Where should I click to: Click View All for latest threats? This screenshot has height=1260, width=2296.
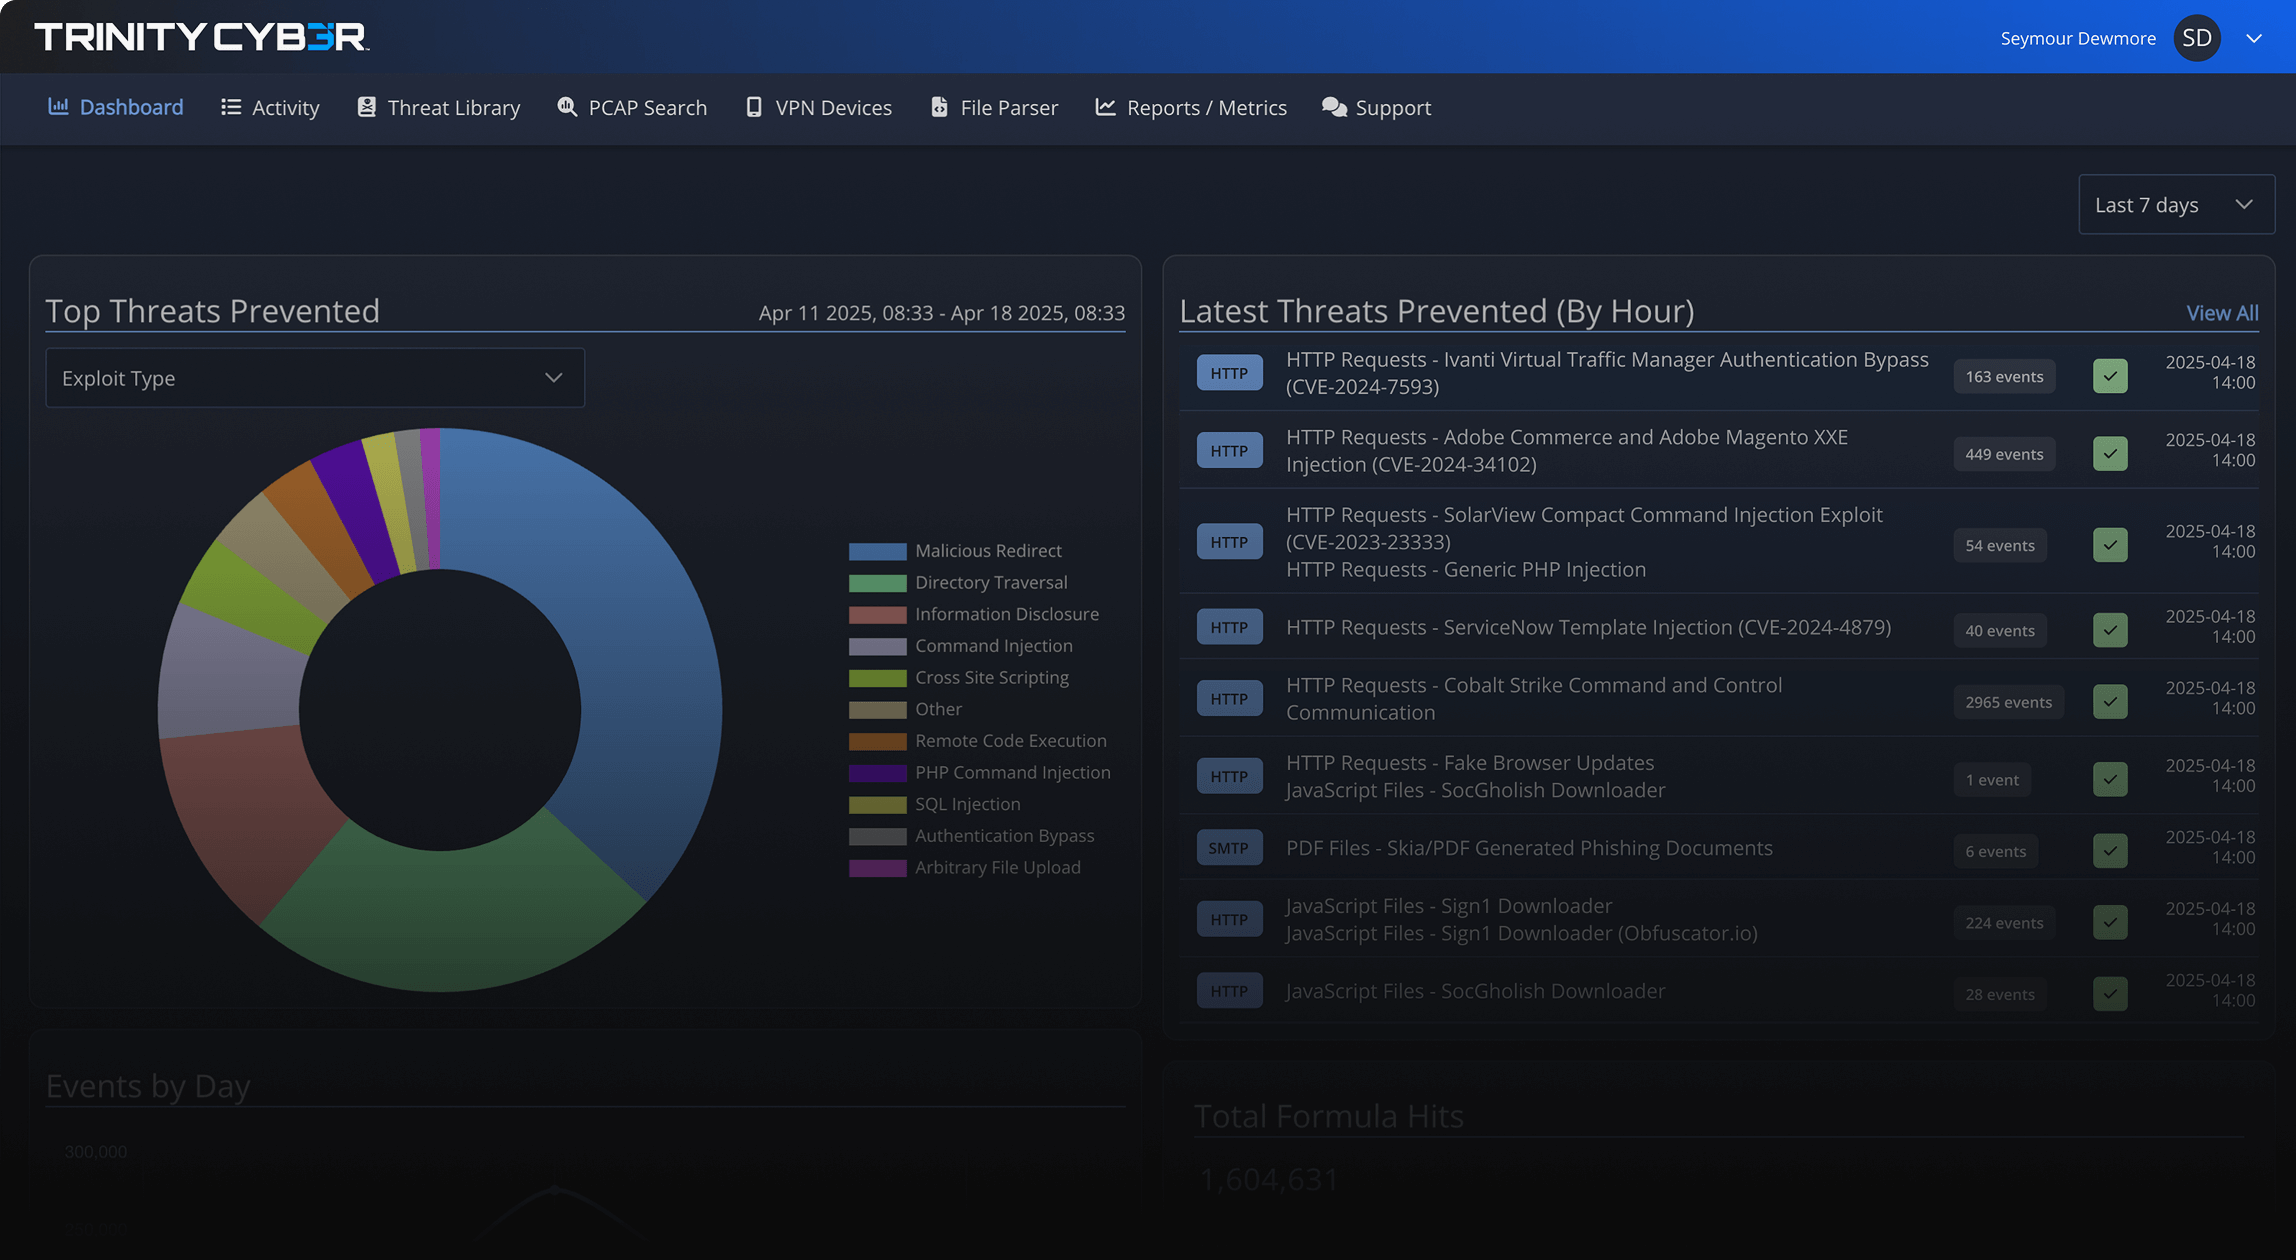pyautogui.click(x=2221, y=313)
